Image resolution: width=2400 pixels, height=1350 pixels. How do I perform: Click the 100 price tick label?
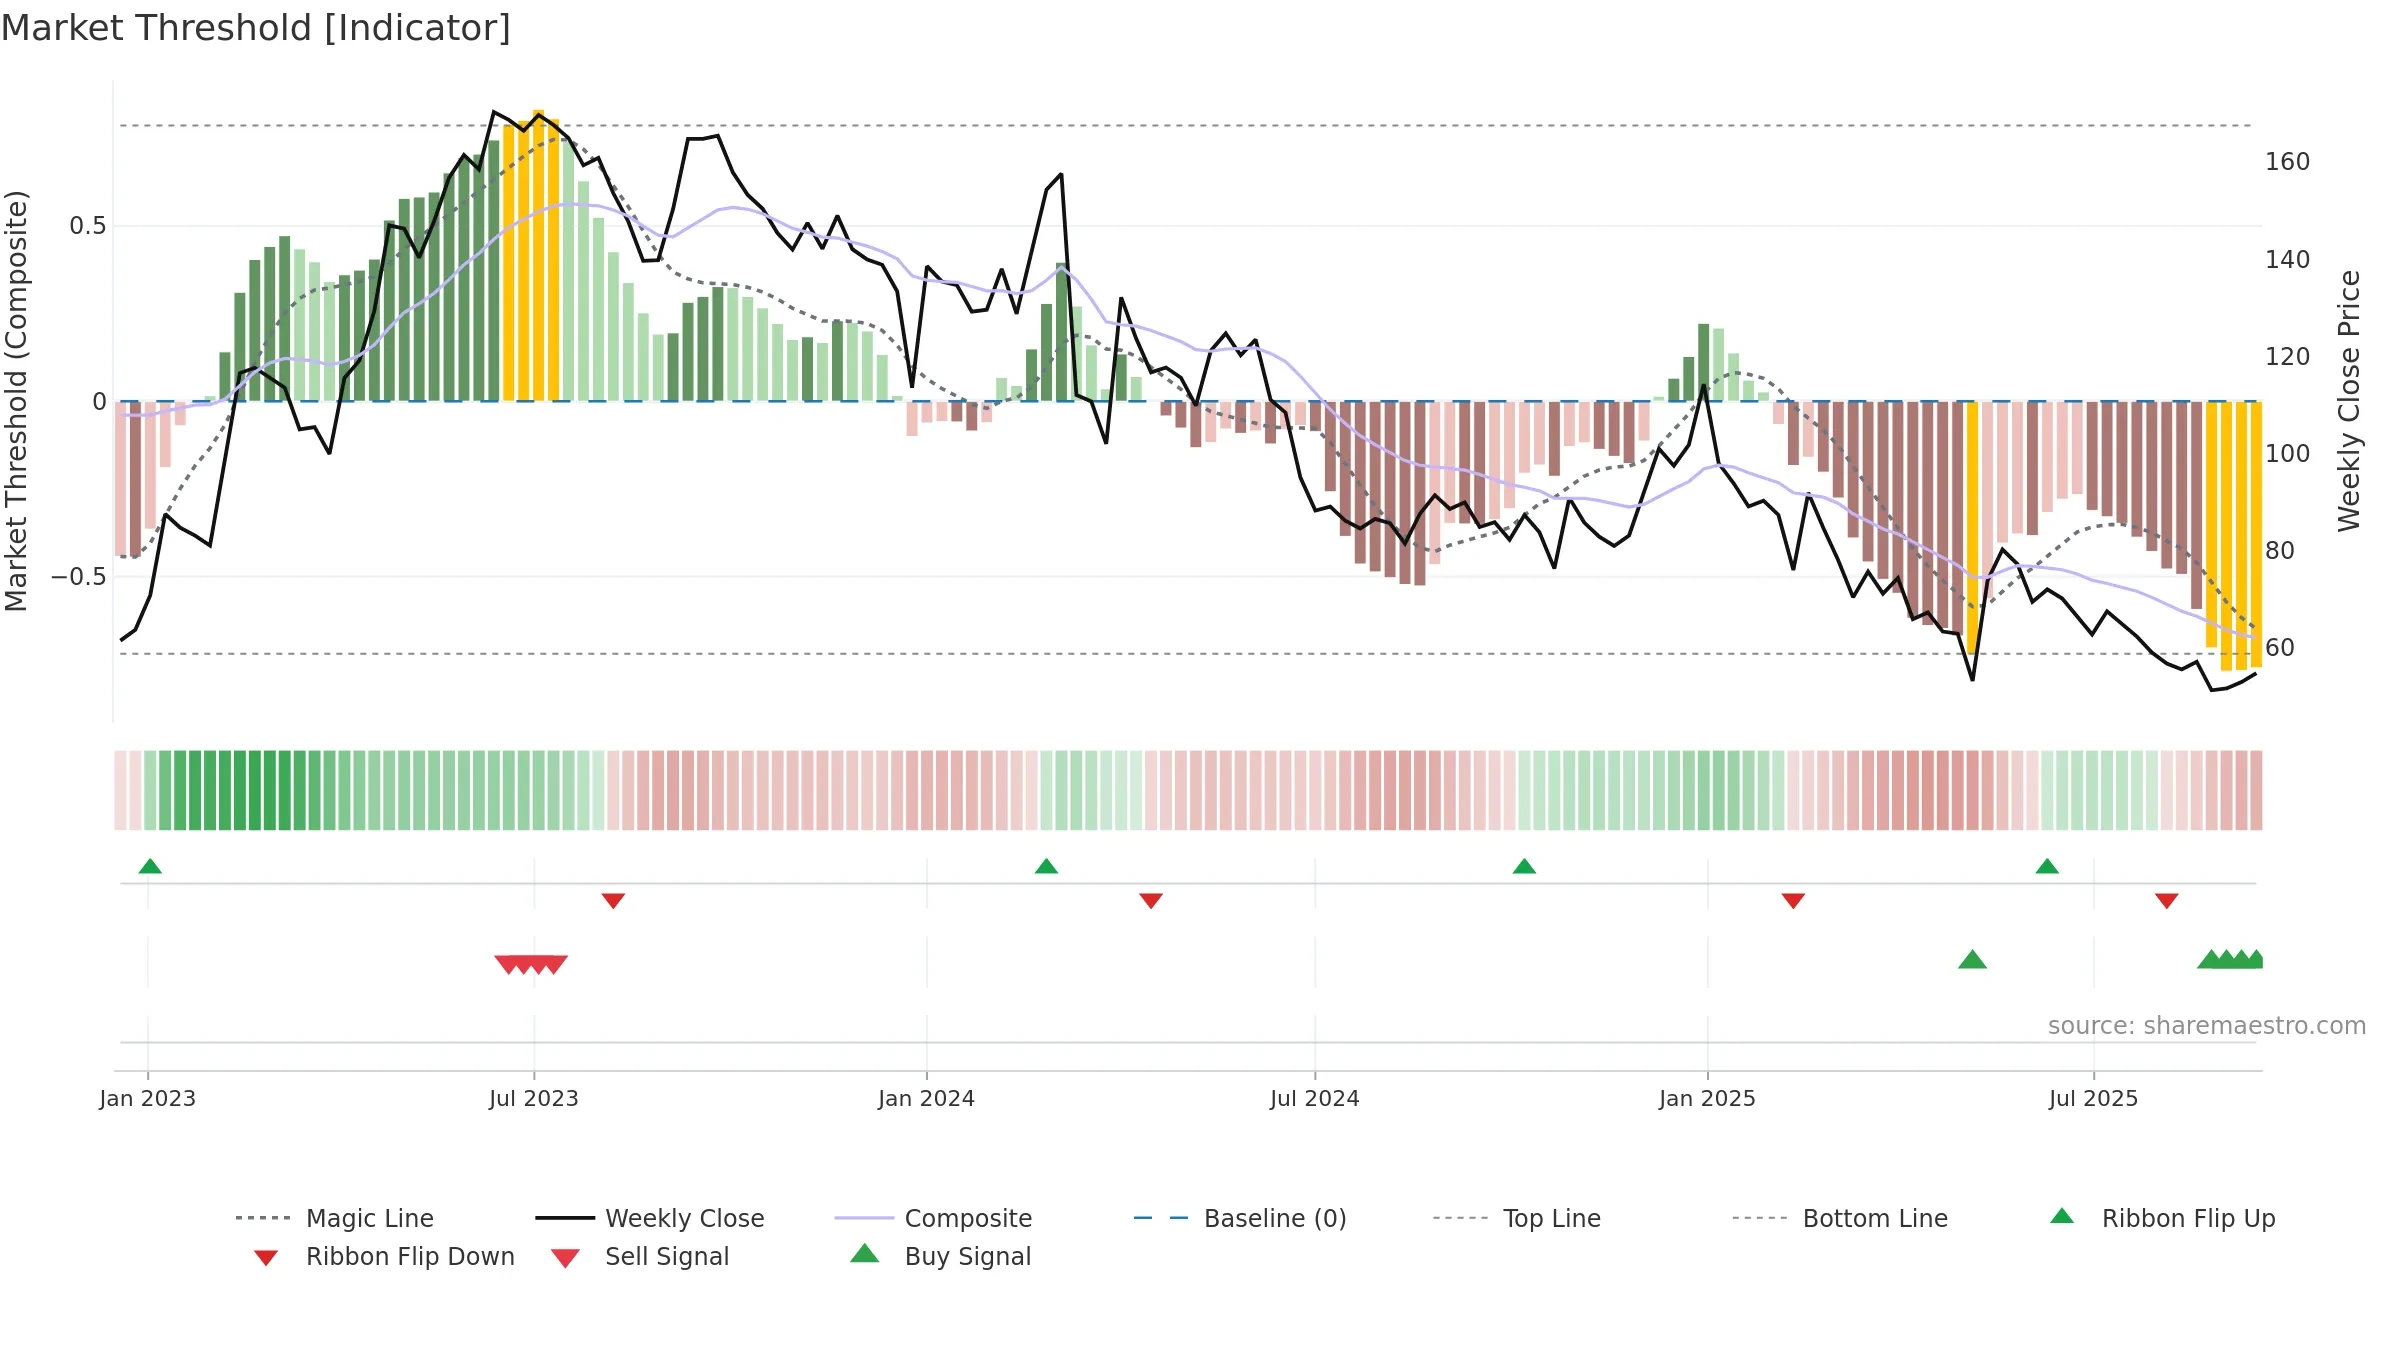tap(2288, 454)
